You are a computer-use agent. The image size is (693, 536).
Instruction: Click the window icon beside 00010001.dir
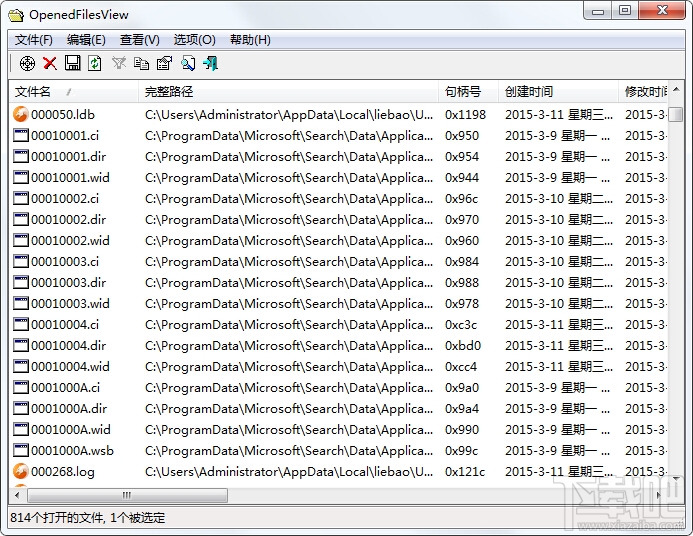click(x=20, y=156)
